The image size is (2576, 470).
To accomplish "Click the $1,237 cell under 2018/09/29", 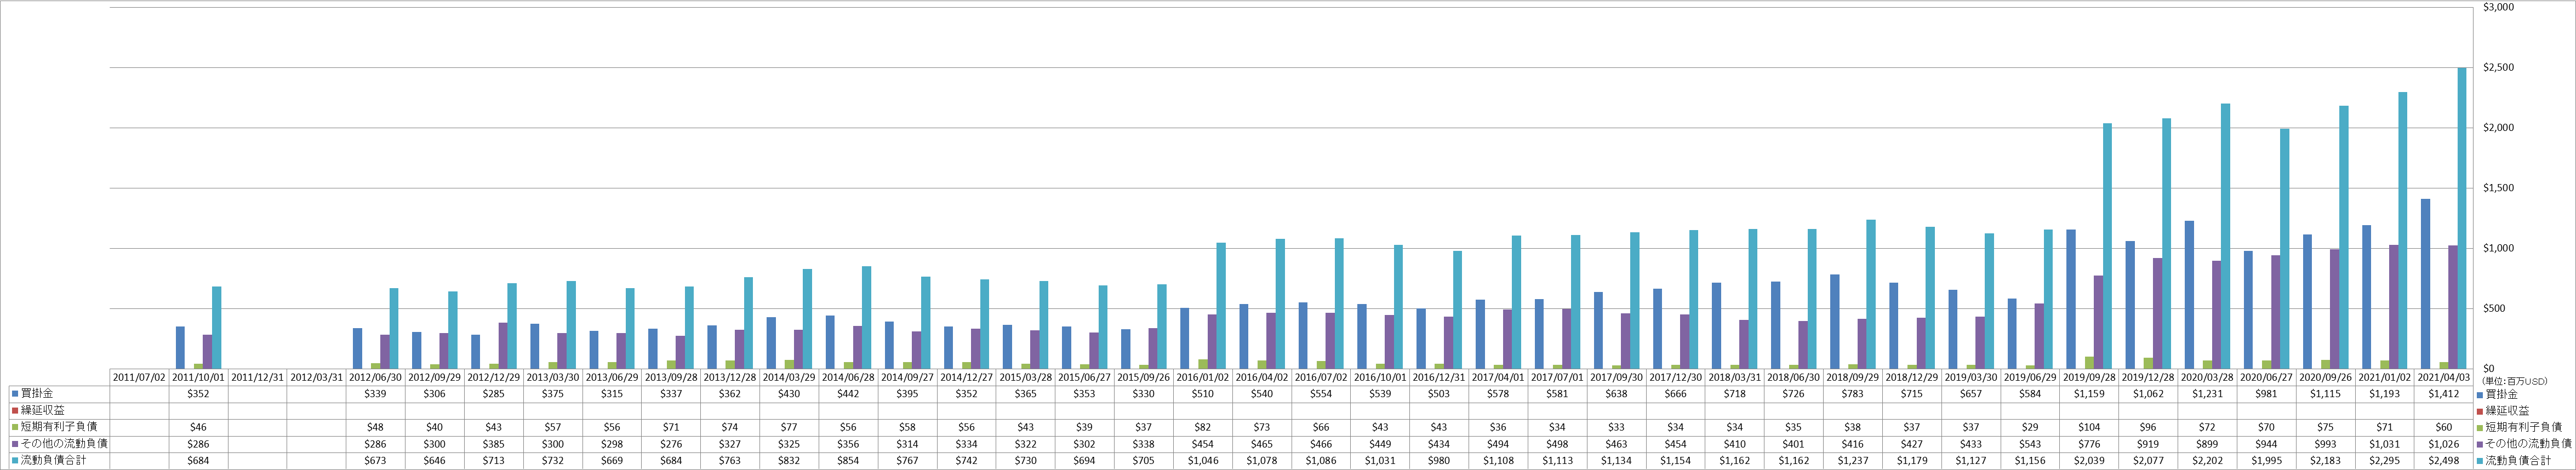I will (x=1853, y=461).
